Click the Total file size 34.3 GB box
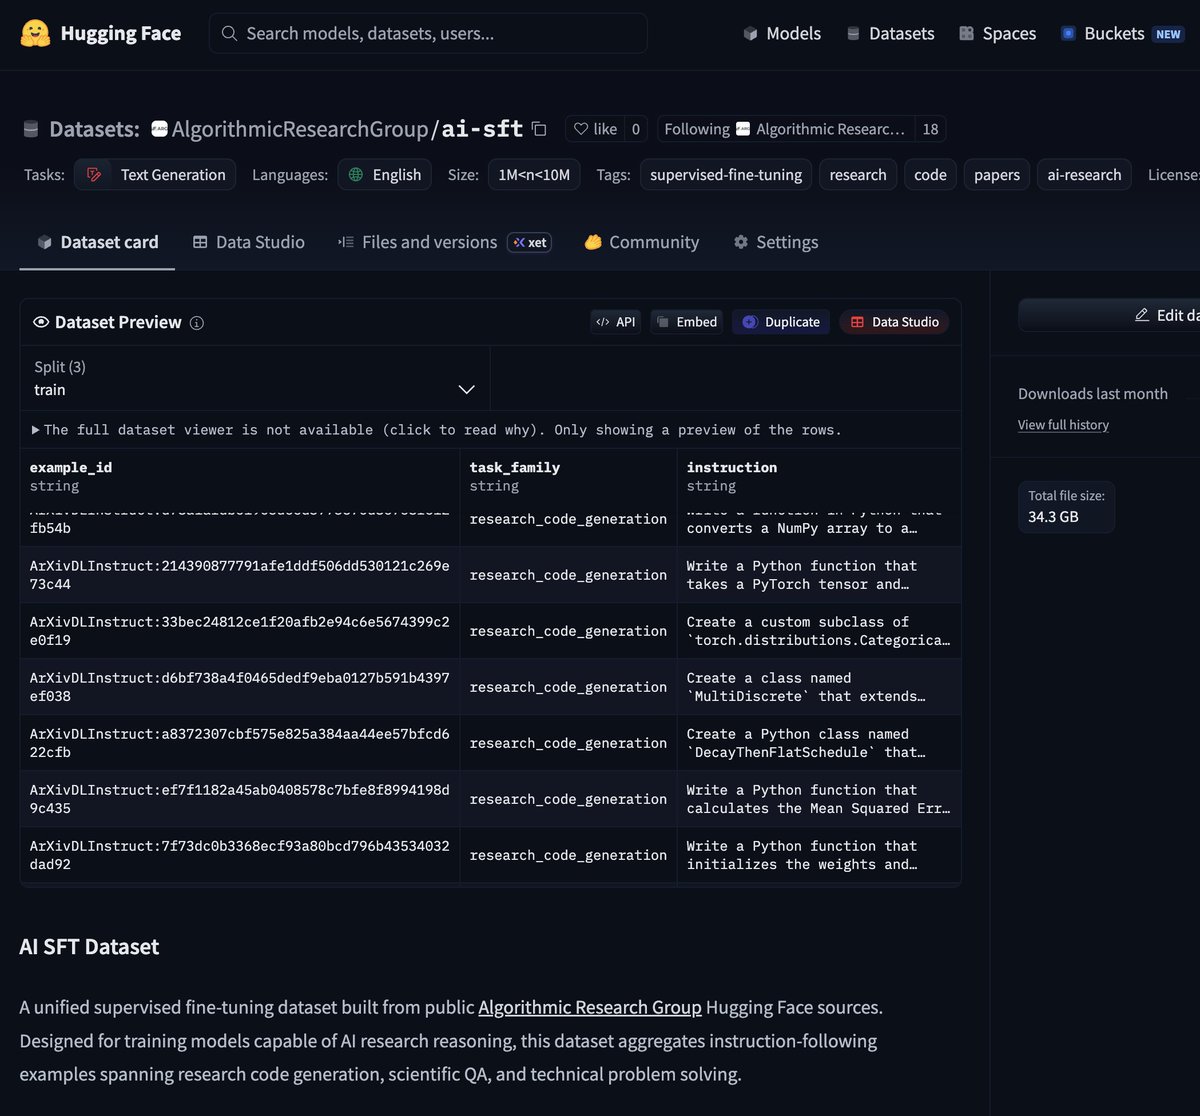 1066,506
